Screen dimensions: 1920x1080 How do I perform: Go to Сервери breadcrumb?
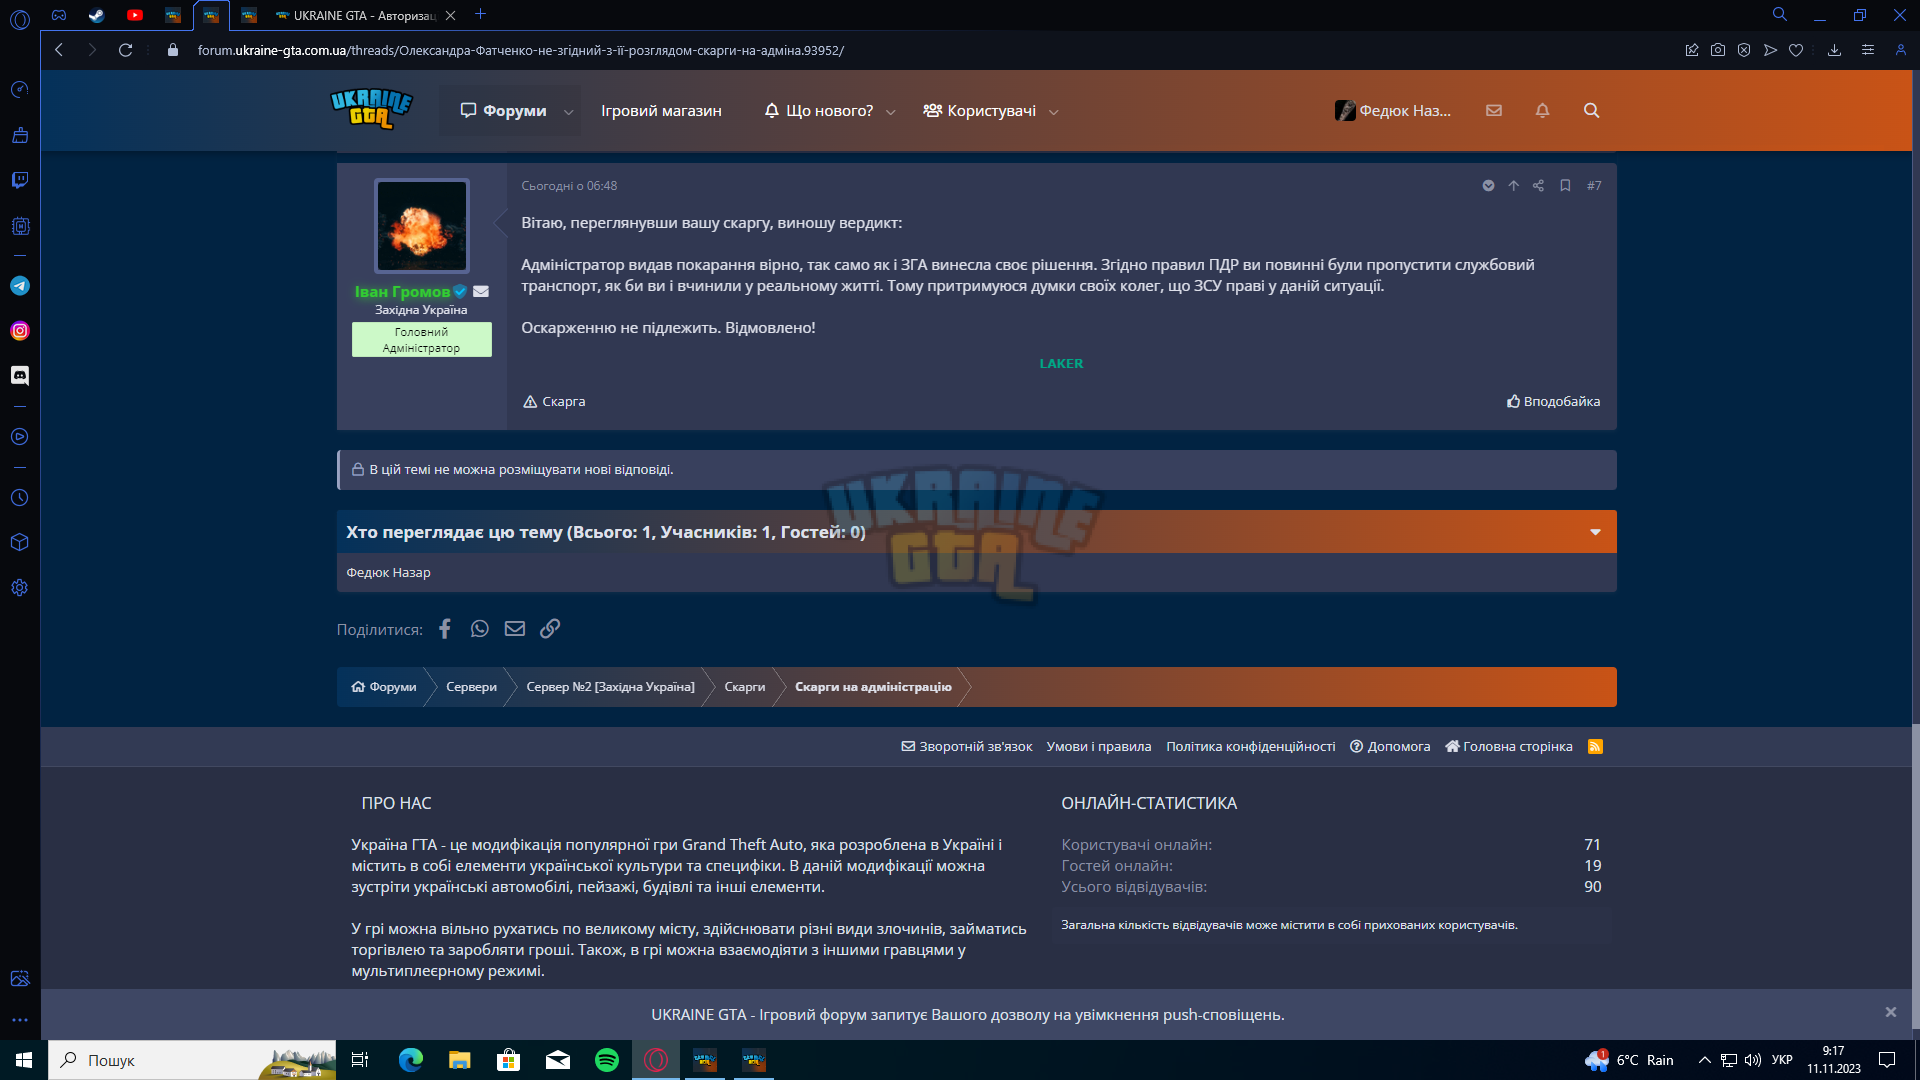tap(471, 687)
